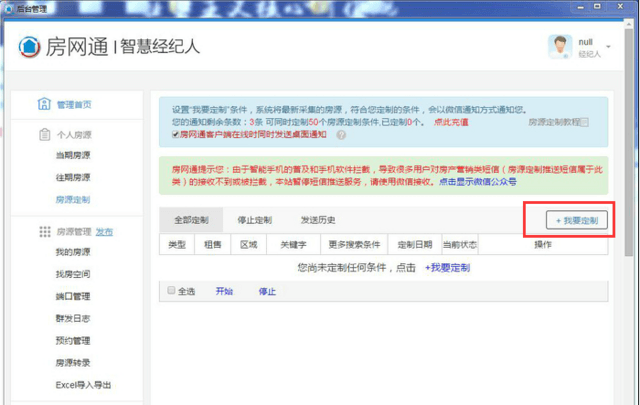Viewport: 640px width, 405px height.
Task: Click the 类型 column header
Action: point(177,245)
